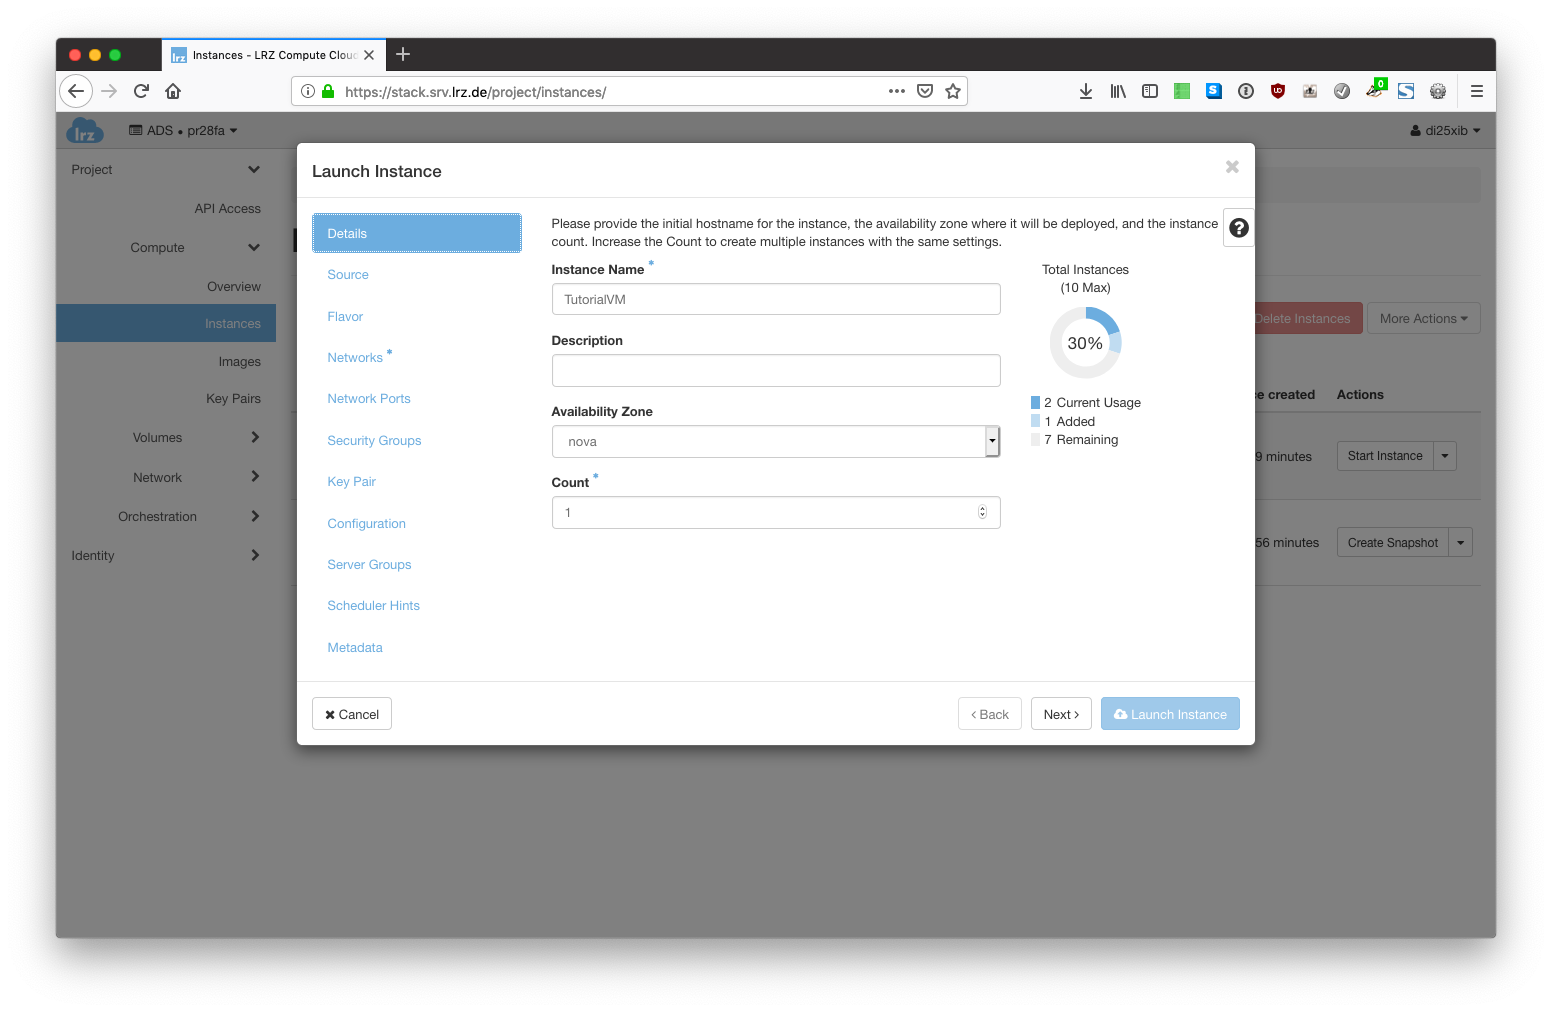Click the uBlock Origin shield icon
The height and width of the screenshot is (1012, 1552).
coord(1278,91)
